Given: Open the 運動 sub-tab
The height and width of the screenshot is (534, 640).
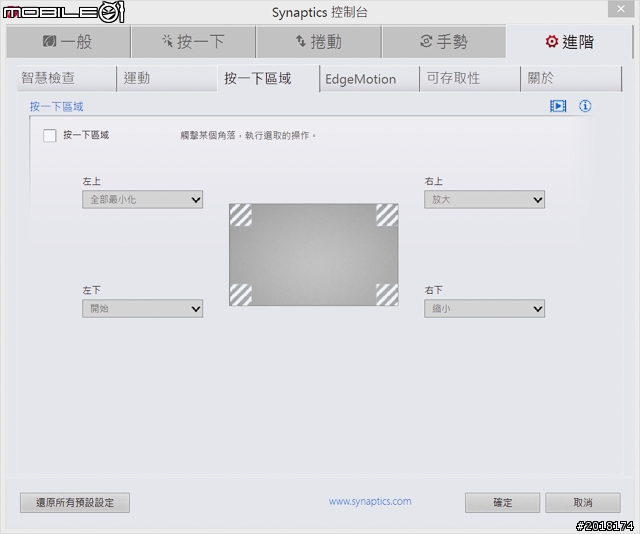Looking at the screenshot, I should coord(167,78).
